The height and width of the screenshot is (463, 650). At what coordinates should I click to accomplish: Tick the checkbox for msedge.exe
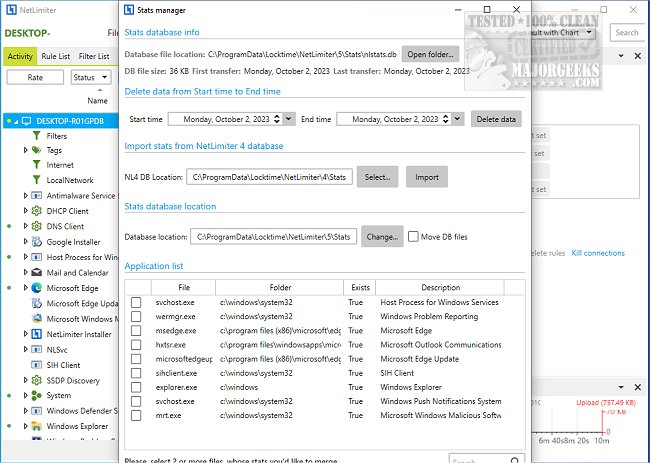click(136, 331)
